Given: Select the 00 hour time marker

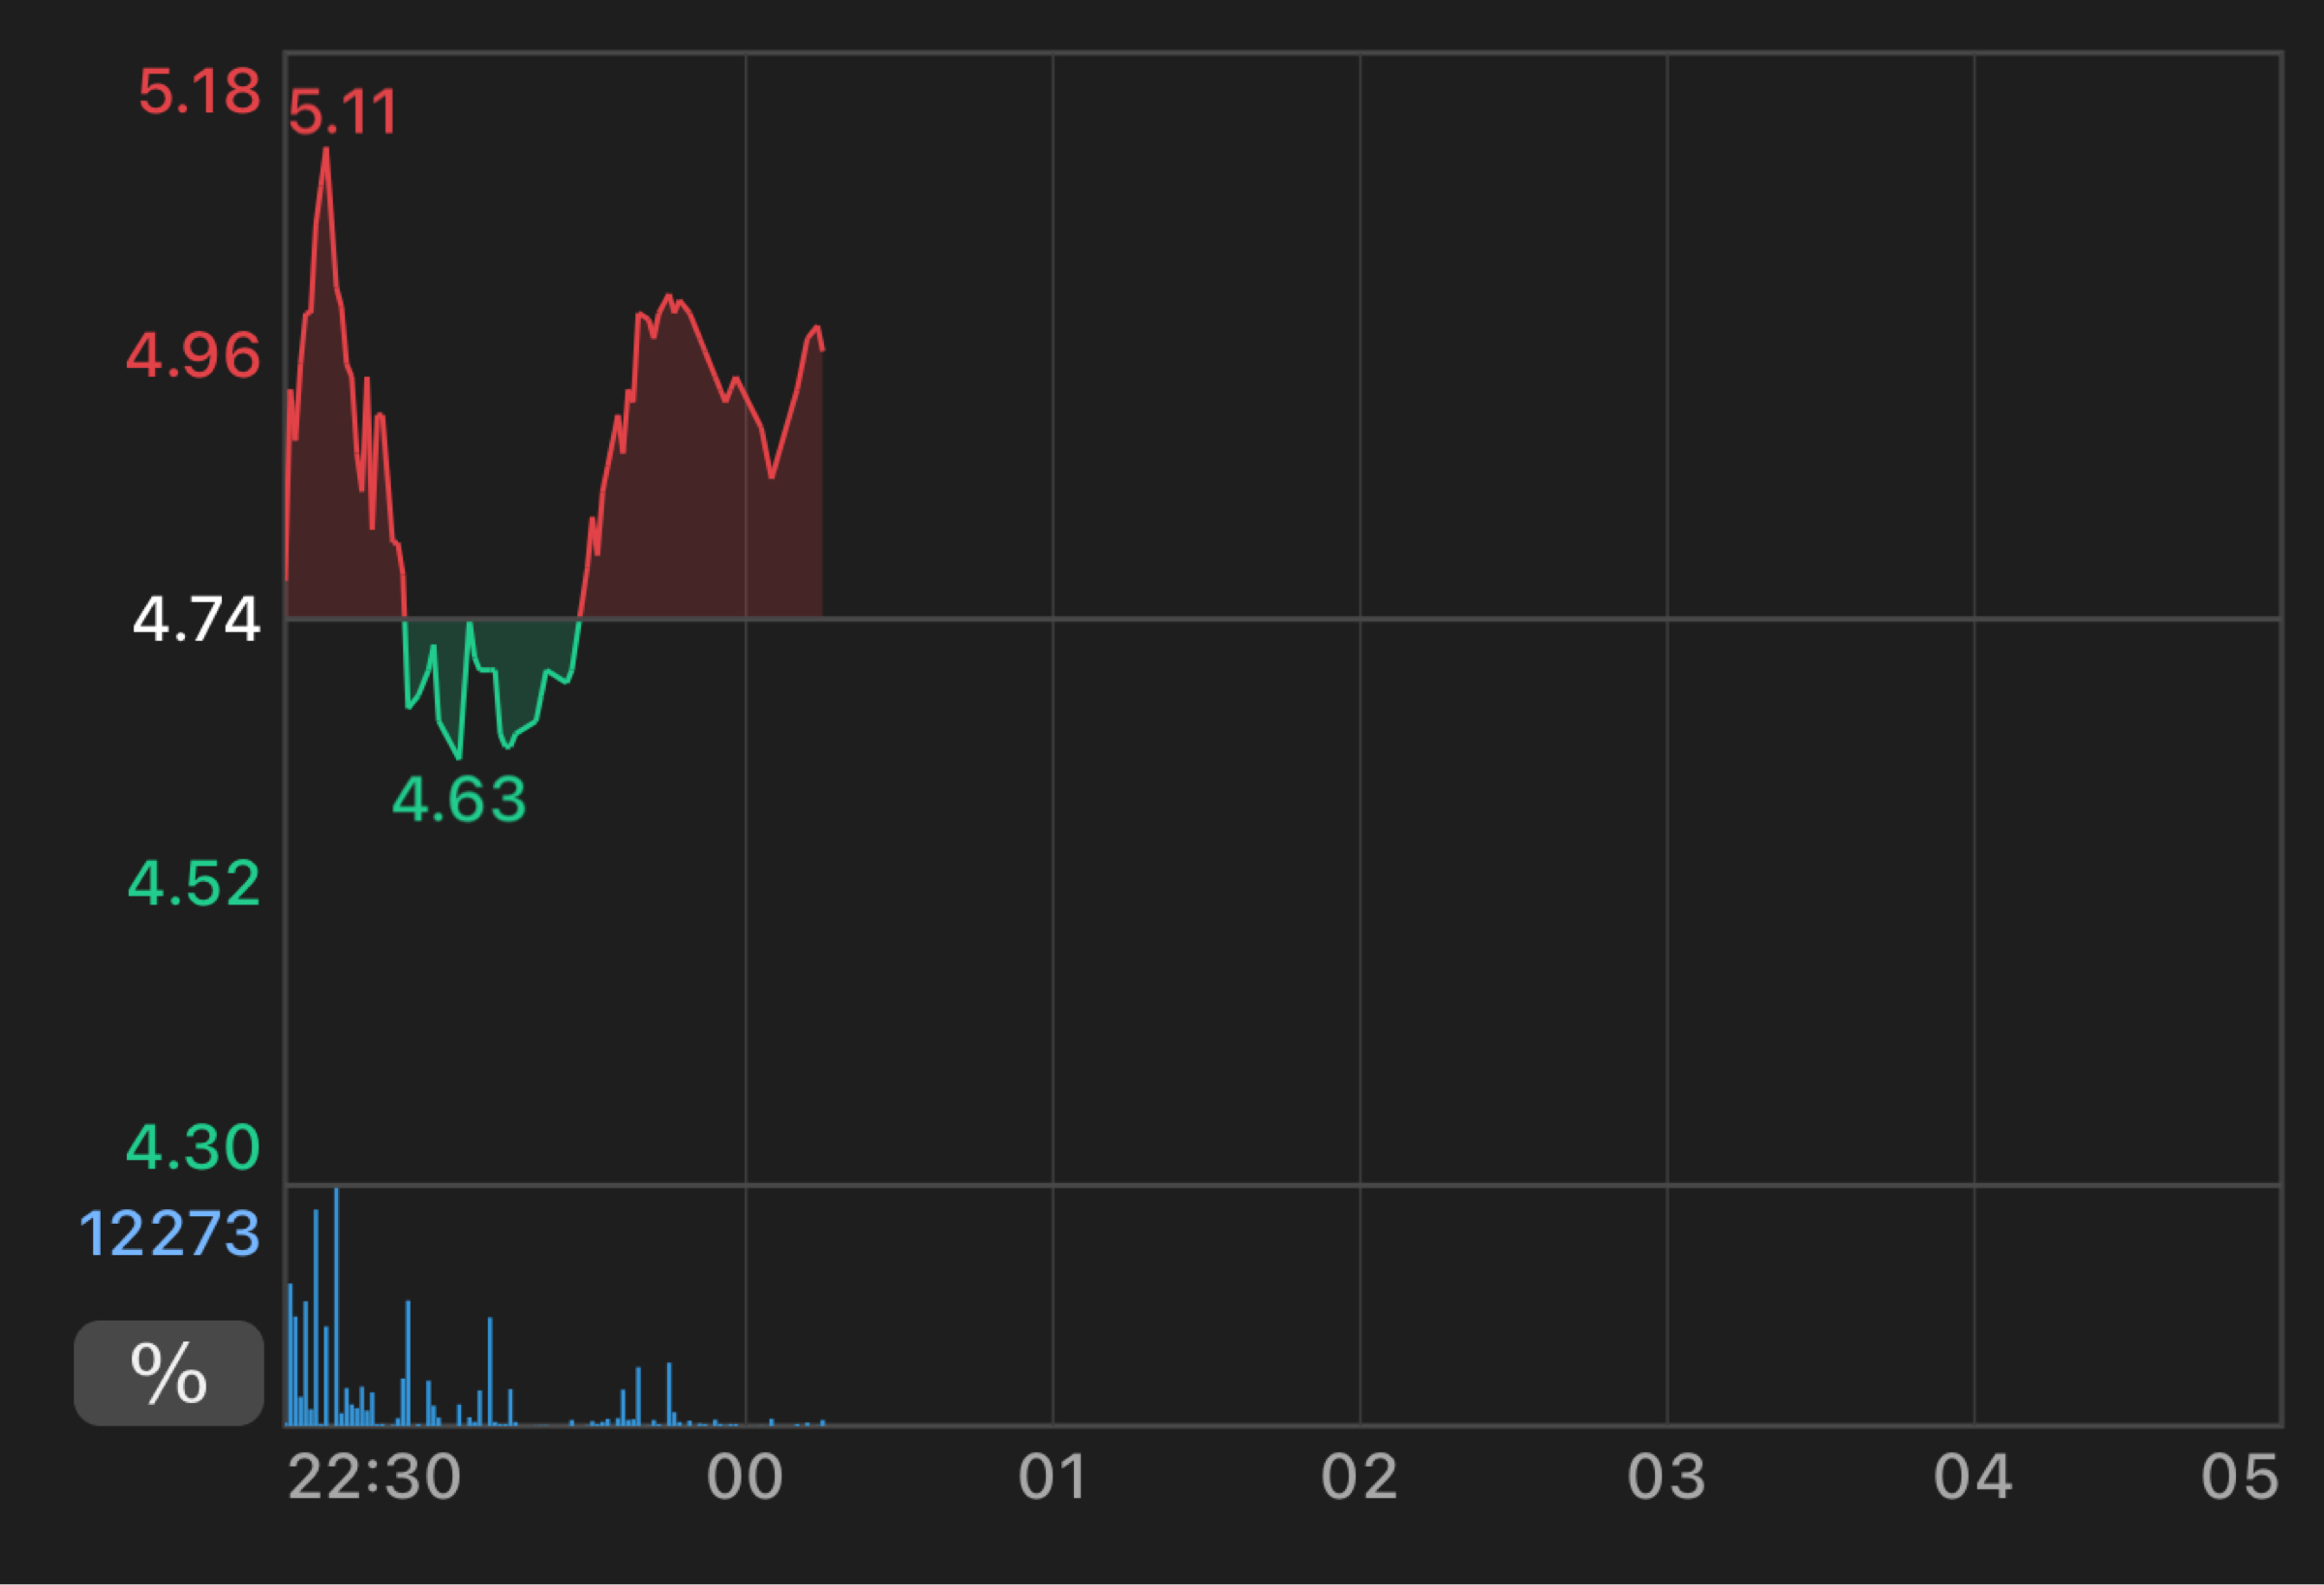Looking at the screenshot, I should pos(744,1477).
